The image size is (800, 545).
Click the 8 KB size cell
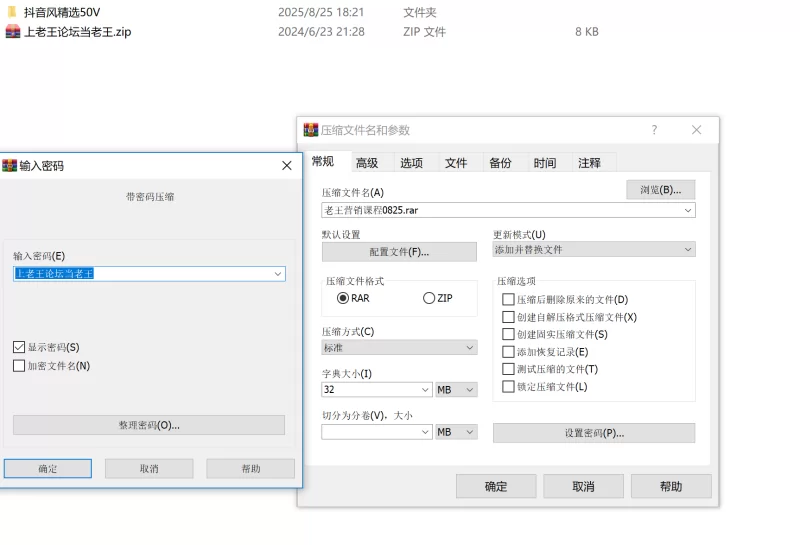587,32
